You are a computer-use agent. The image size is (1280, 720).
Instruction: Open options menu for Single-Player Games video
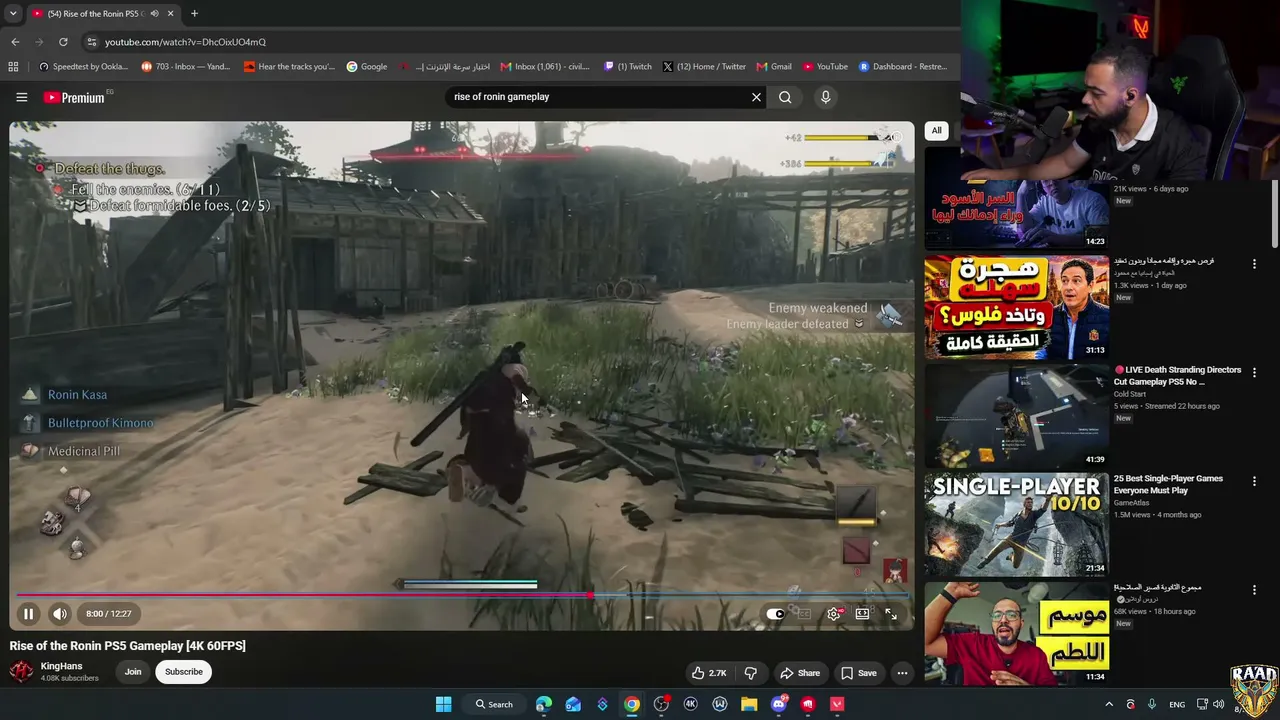pyautogui.click(x=1254, y=481)
